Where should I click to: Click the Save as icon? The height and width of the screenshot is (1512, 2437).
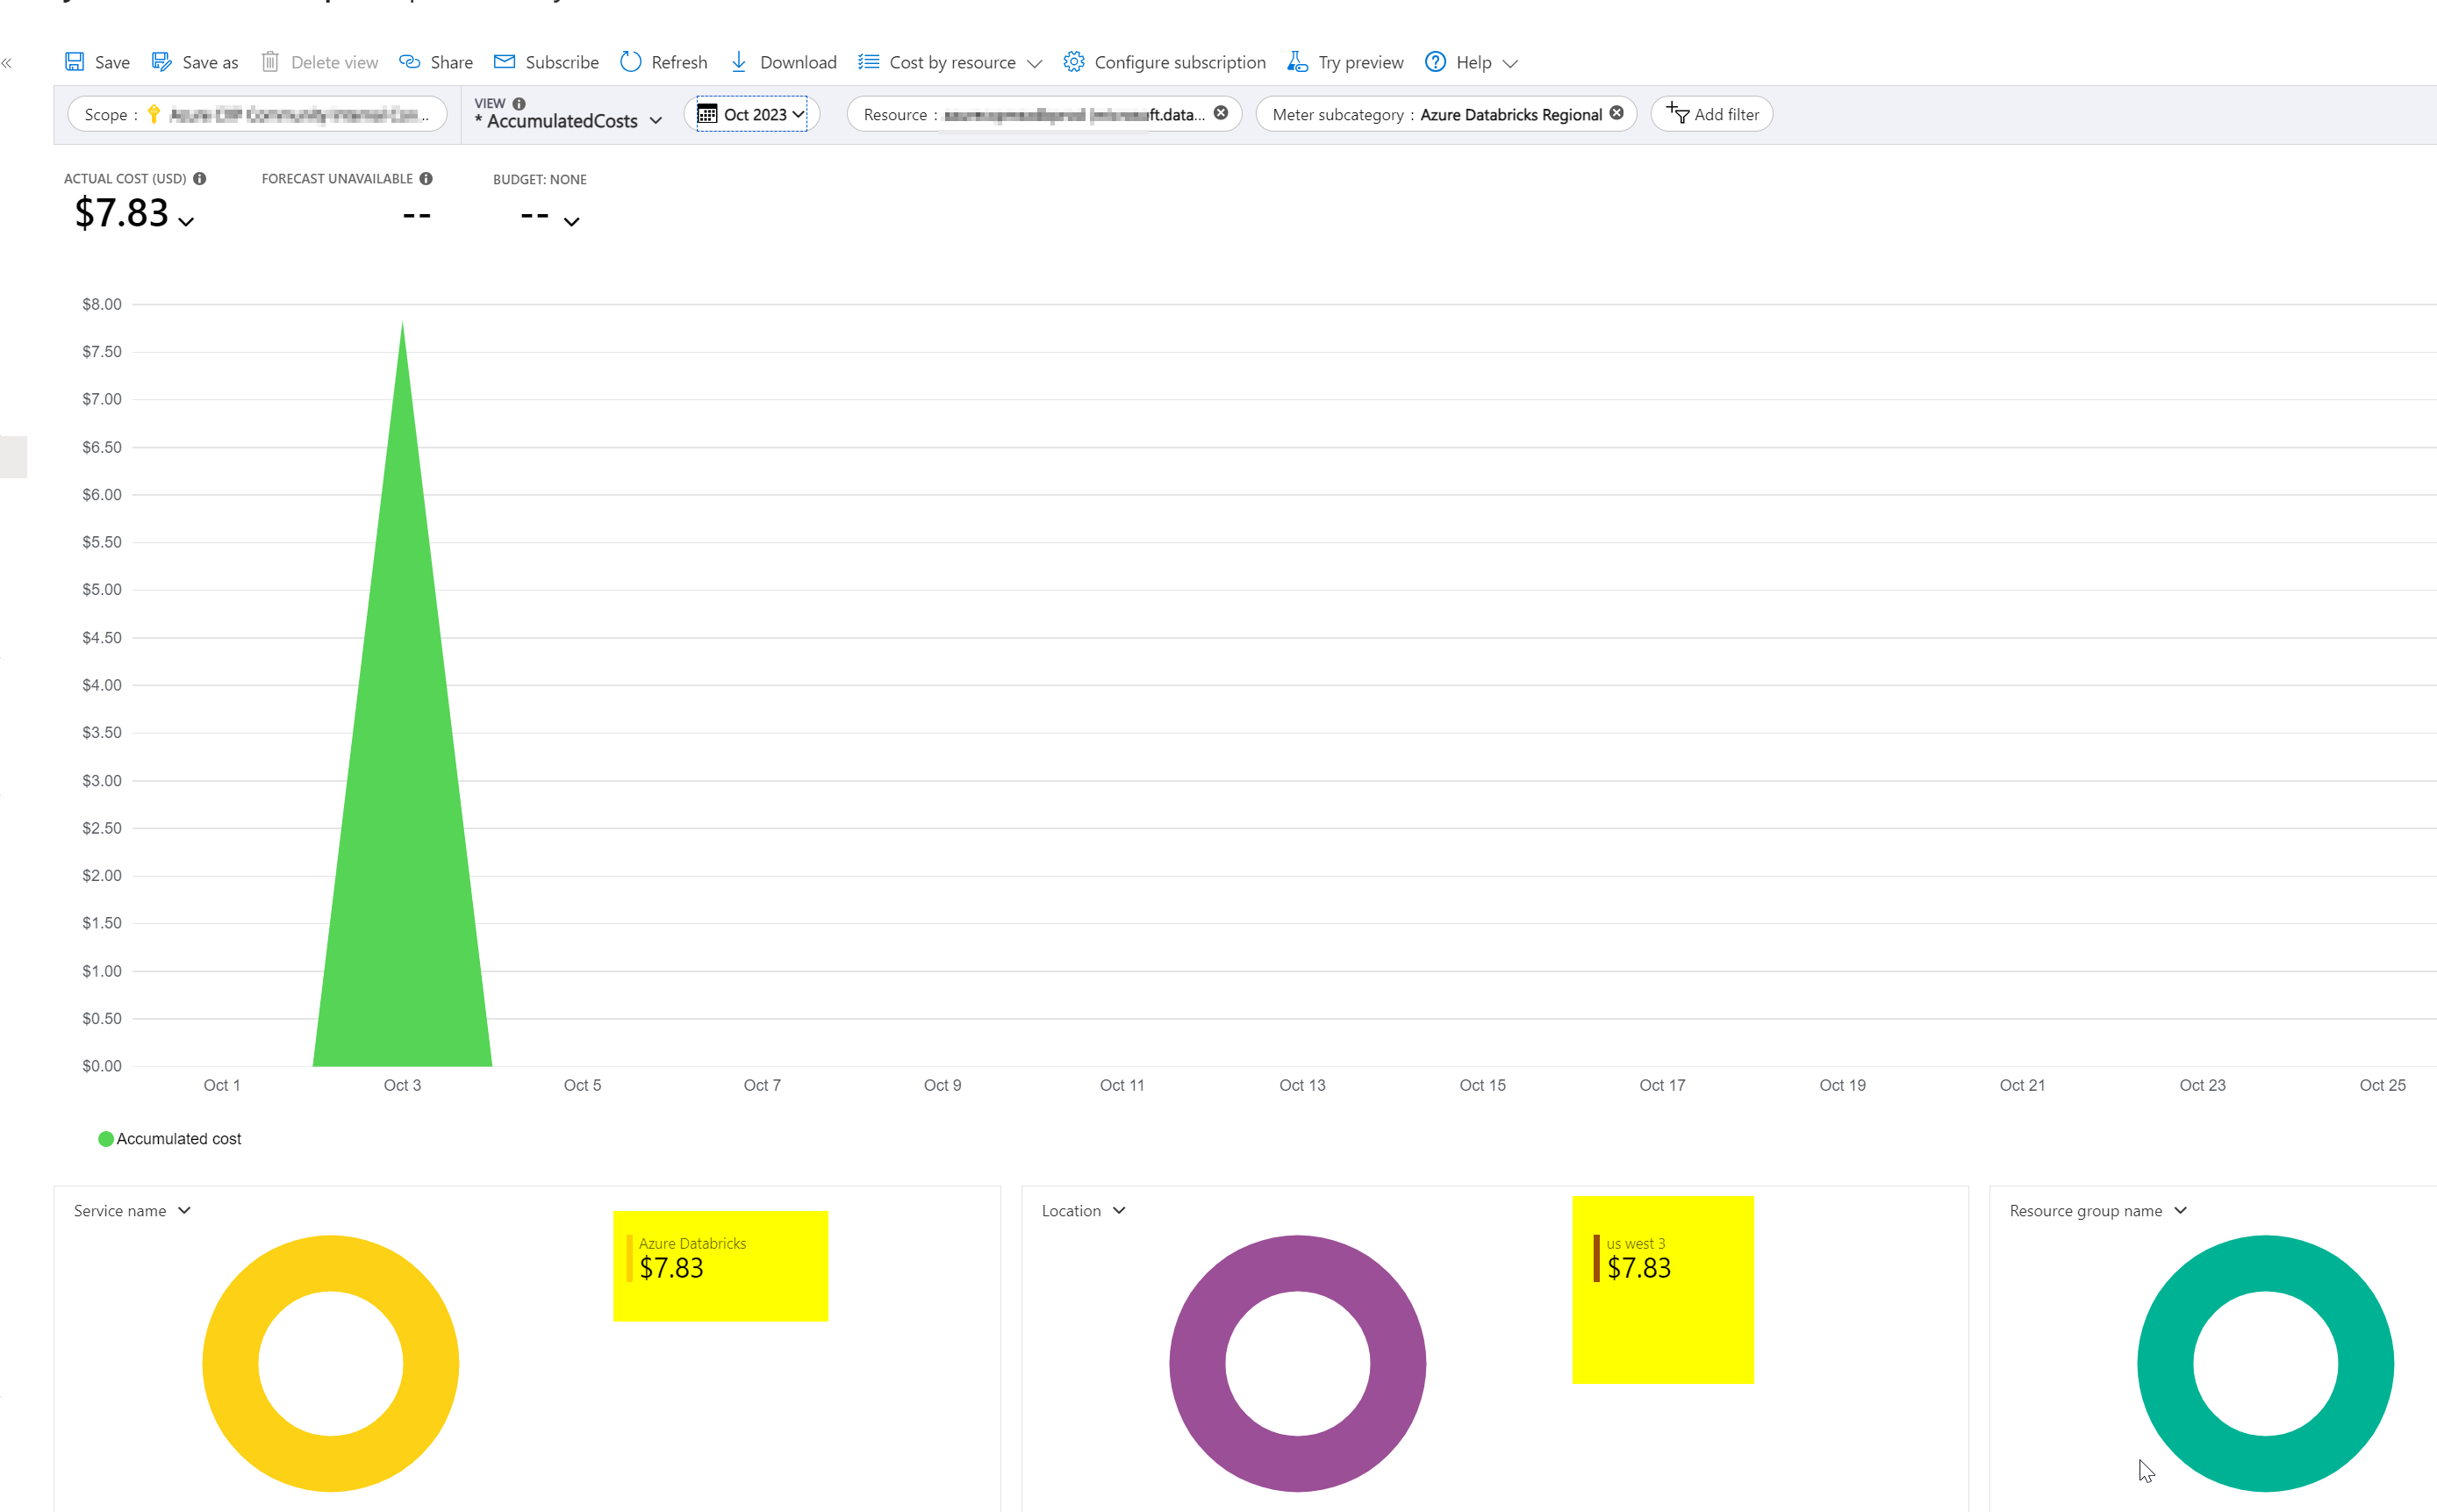point(161,62)
